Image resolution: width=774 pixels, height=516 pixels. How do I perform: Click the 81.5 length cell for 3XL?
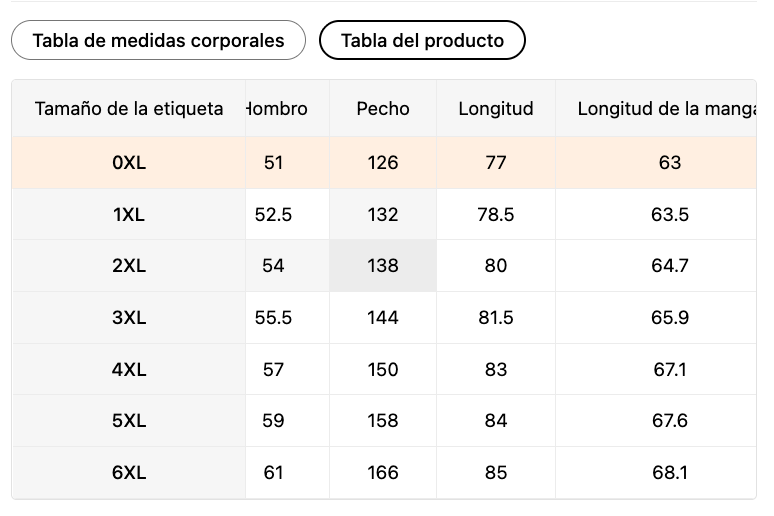pyautogui.click(x=496, y=318)
